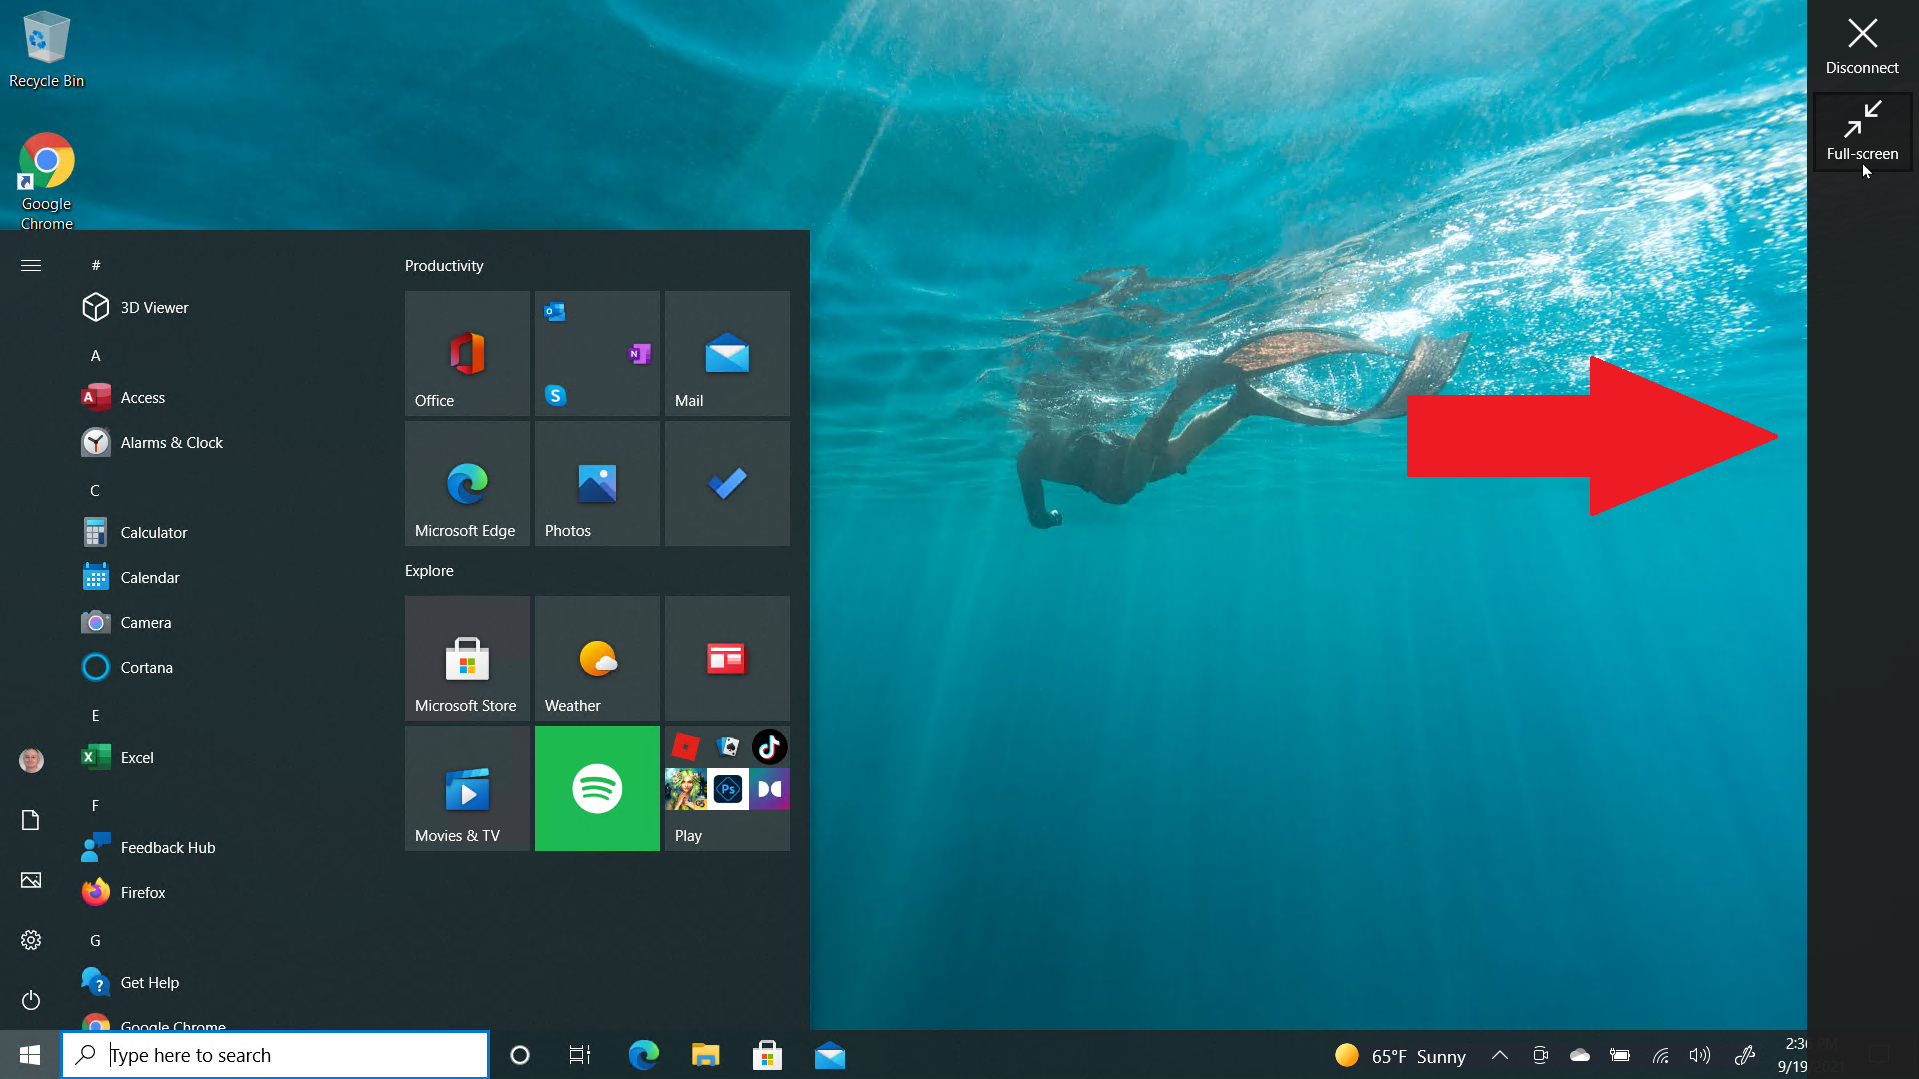This screenshot has height=1079, width=1919.
Task: Open the Mail tile
Action: [x=727, y=353]
